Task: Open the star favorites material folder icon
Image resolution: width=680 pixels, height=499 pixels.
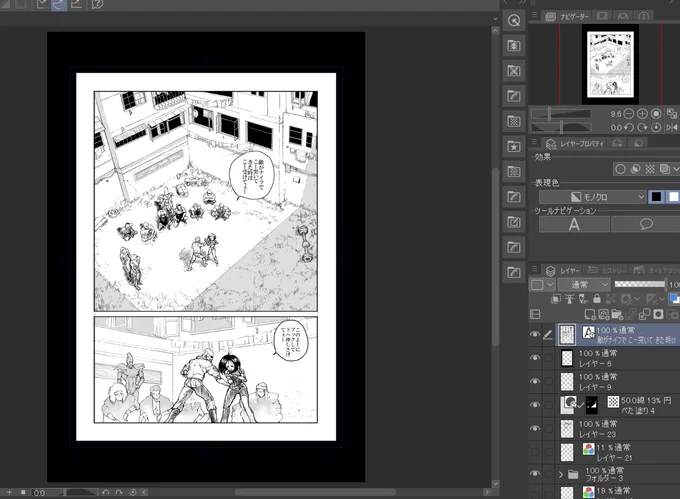Action: (x=514, y=147)
